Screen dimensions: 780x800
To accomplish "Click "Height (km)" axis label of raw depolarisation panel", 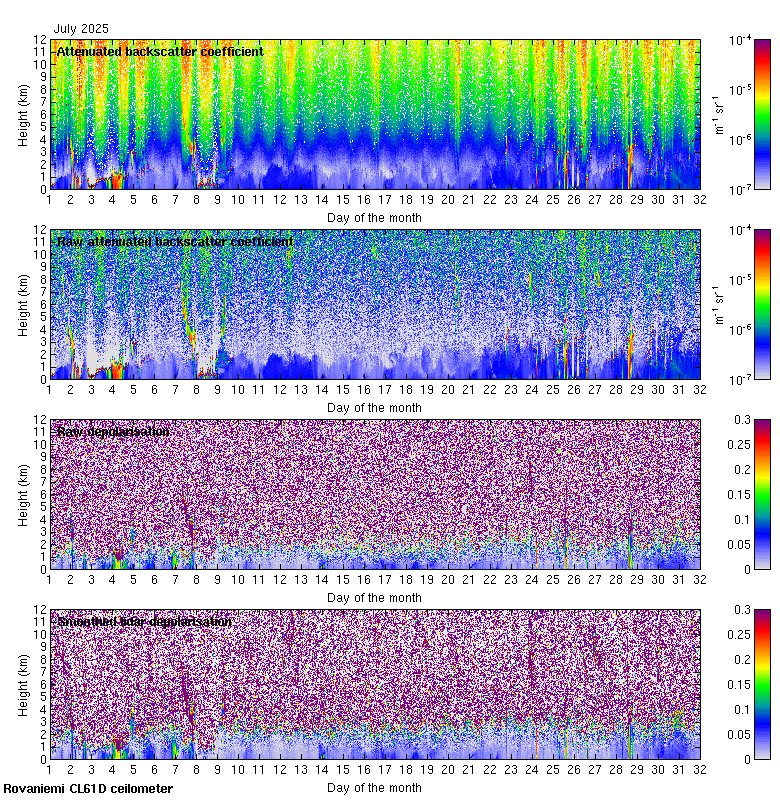I will click(24, 494).
